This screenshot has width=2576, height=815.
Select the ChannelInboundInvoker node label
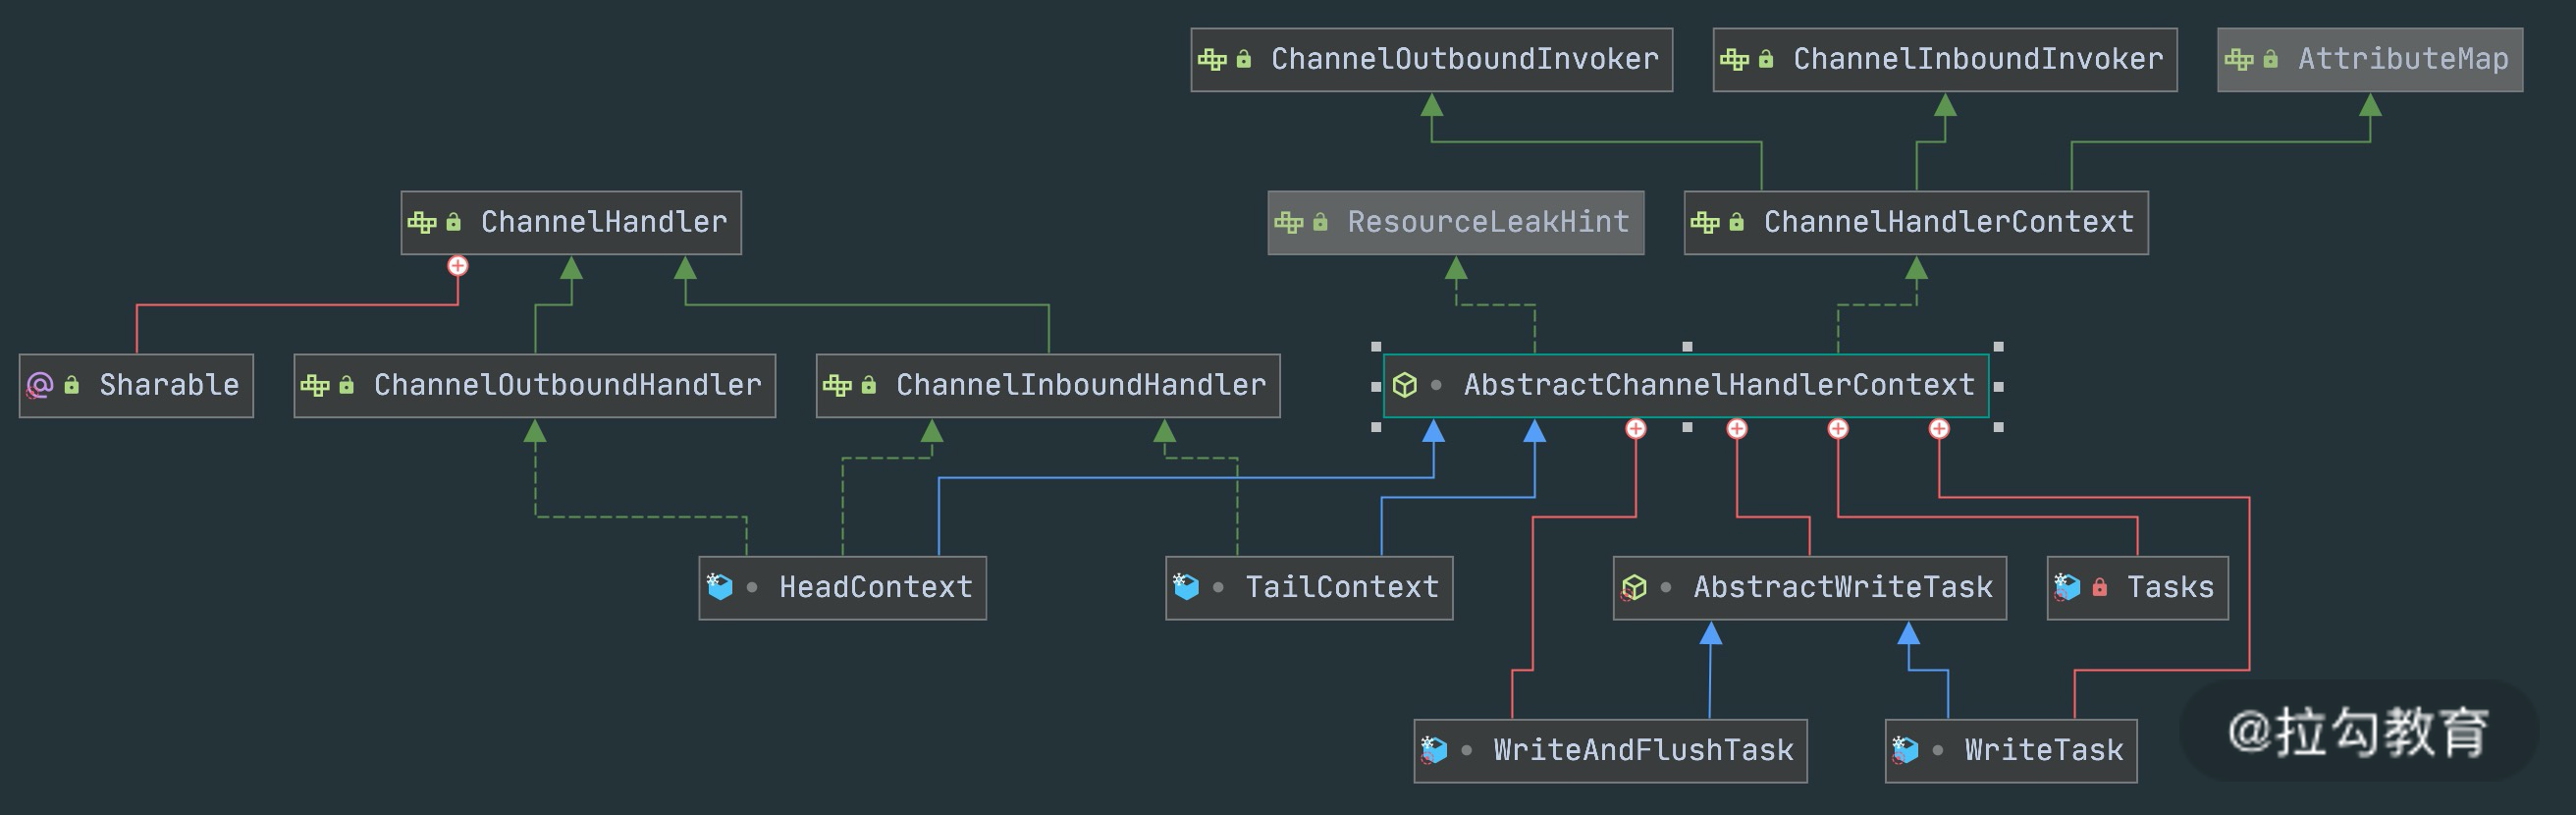click(1978, 60)
